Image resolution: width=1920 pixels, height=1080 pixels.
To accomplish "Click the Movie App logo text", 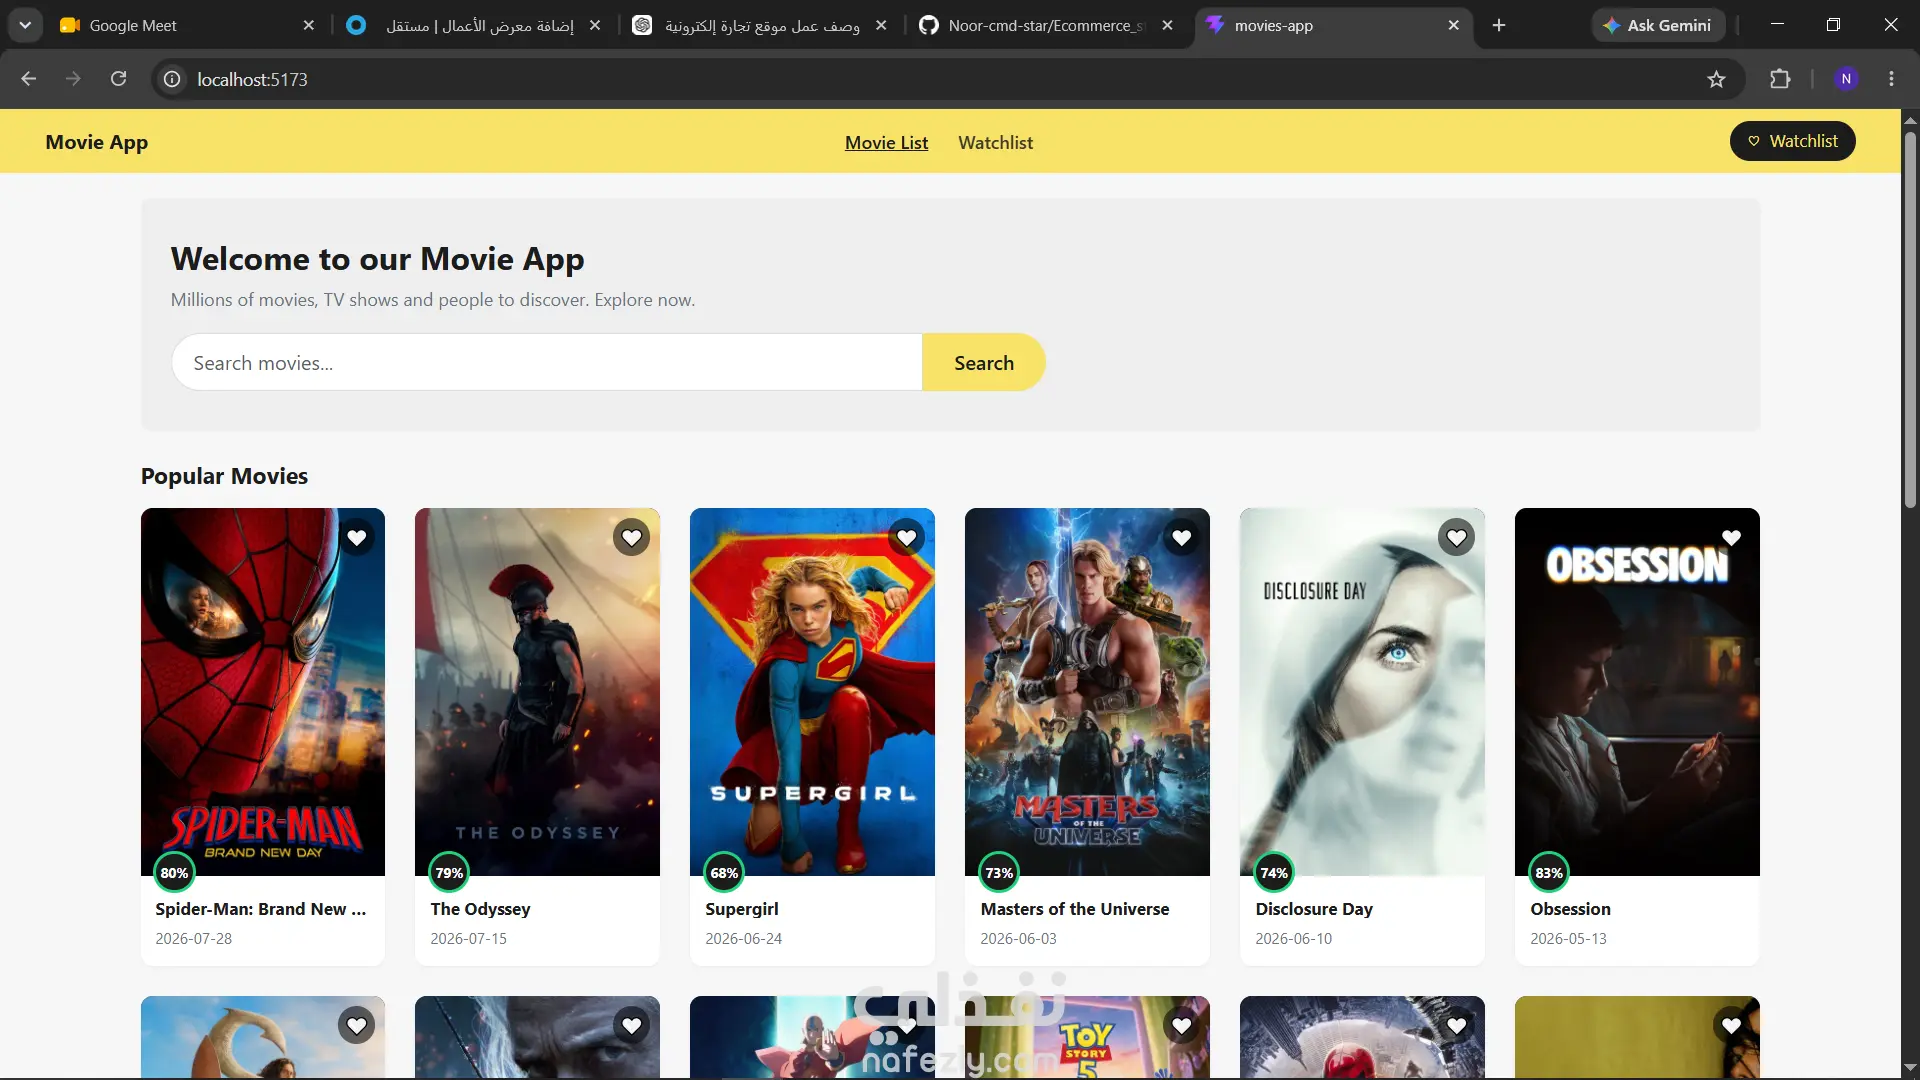I will 97,142.
